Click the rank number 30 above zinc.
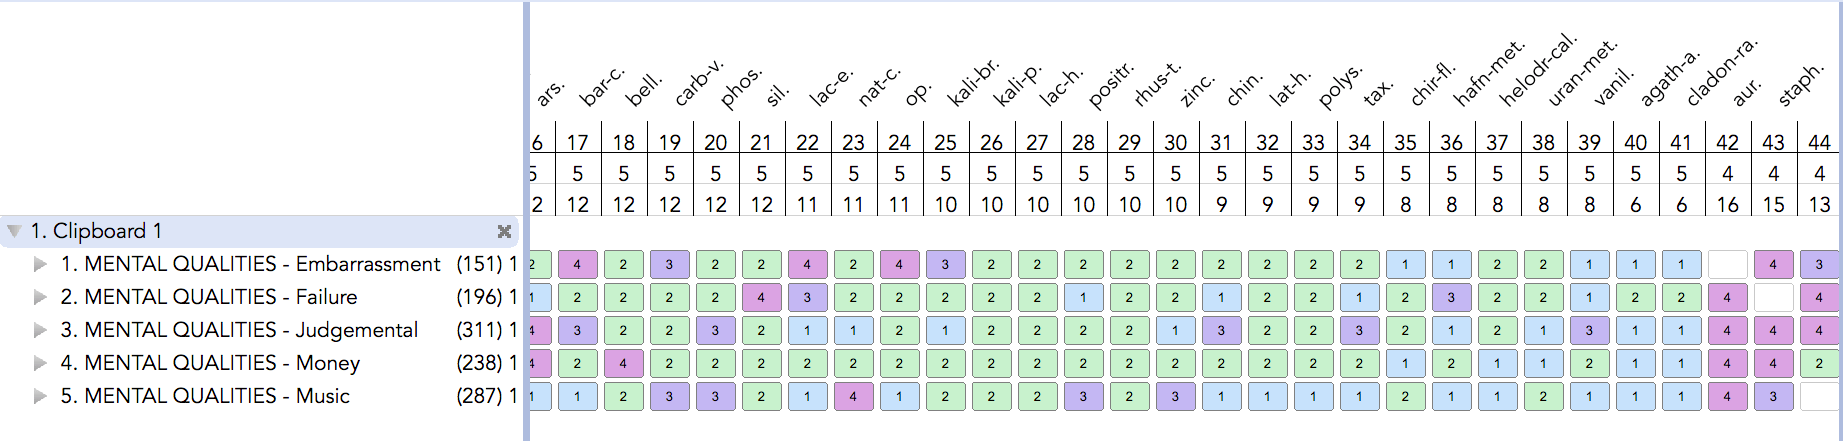The height and width of the screenshot is (441, 1843). click(1175, 143)
